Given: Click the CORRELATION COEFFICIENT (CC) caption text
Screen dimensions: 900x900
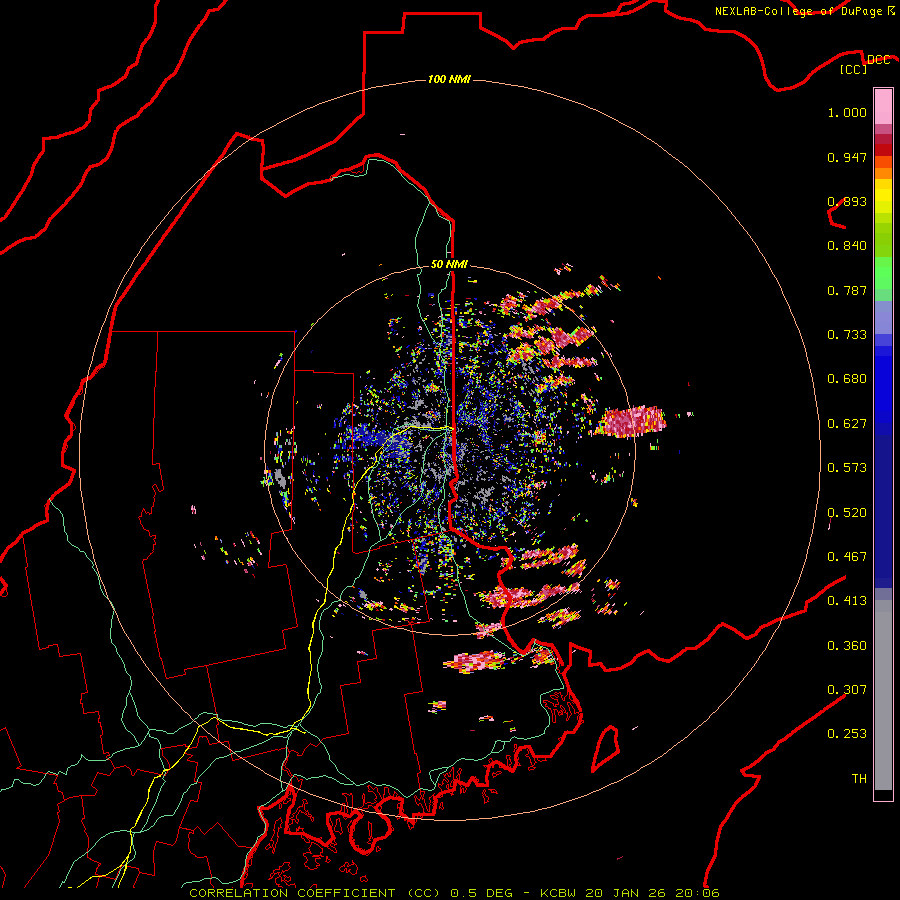Looking at the screenshot, I should tap(315, 893).
